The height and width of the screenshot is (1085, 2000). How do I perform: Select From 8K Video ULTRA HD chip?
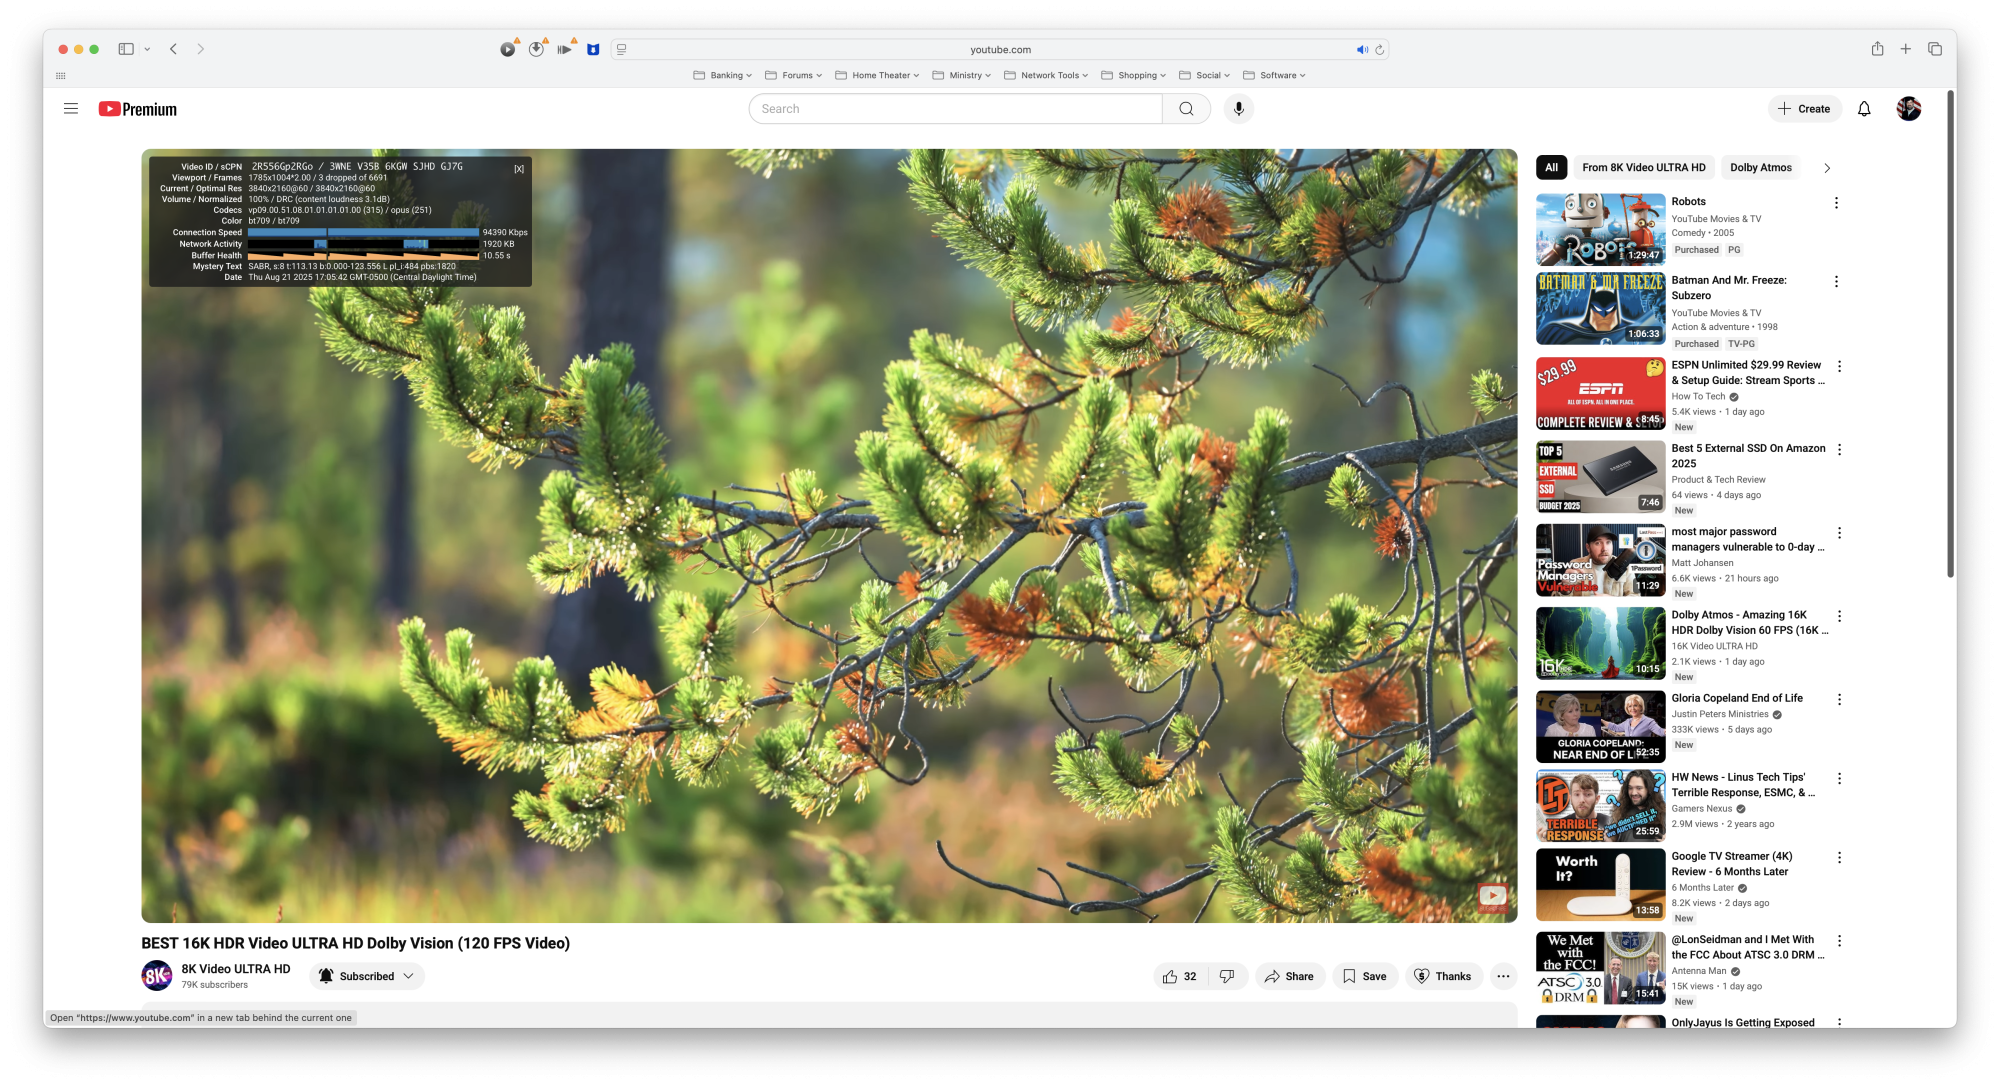tap(1644, 168)
